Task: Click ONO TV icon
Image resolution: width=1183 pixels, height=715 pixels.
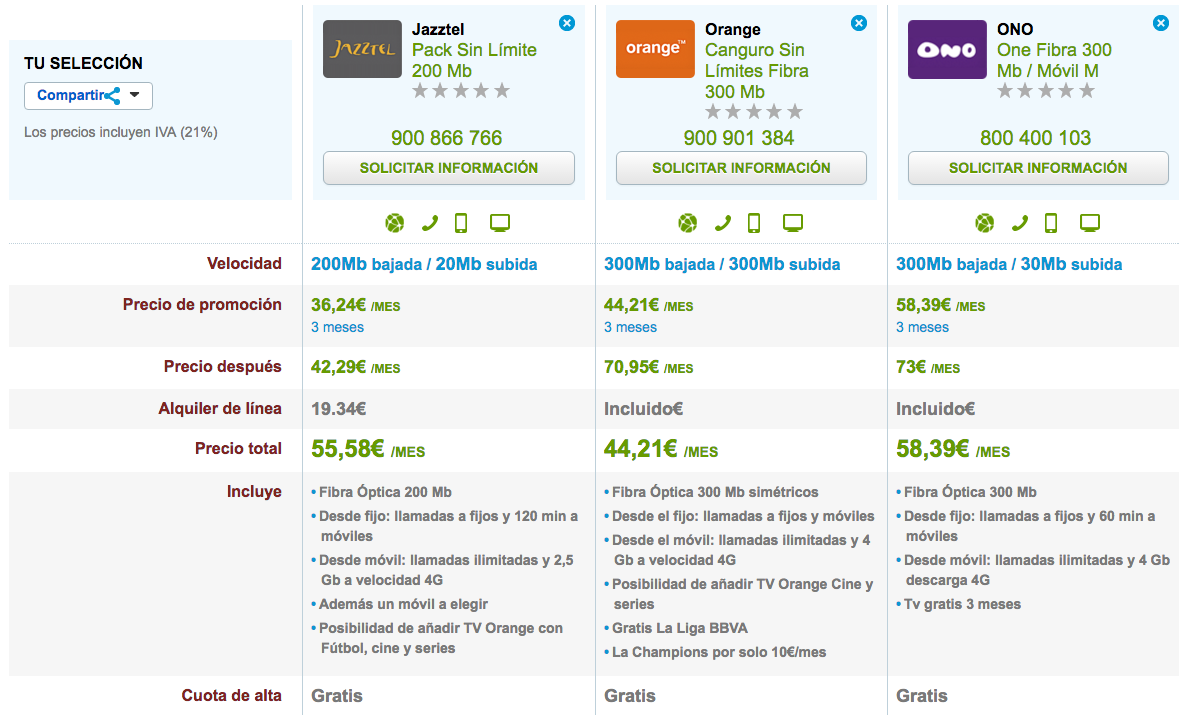Action: [1089, 223]
